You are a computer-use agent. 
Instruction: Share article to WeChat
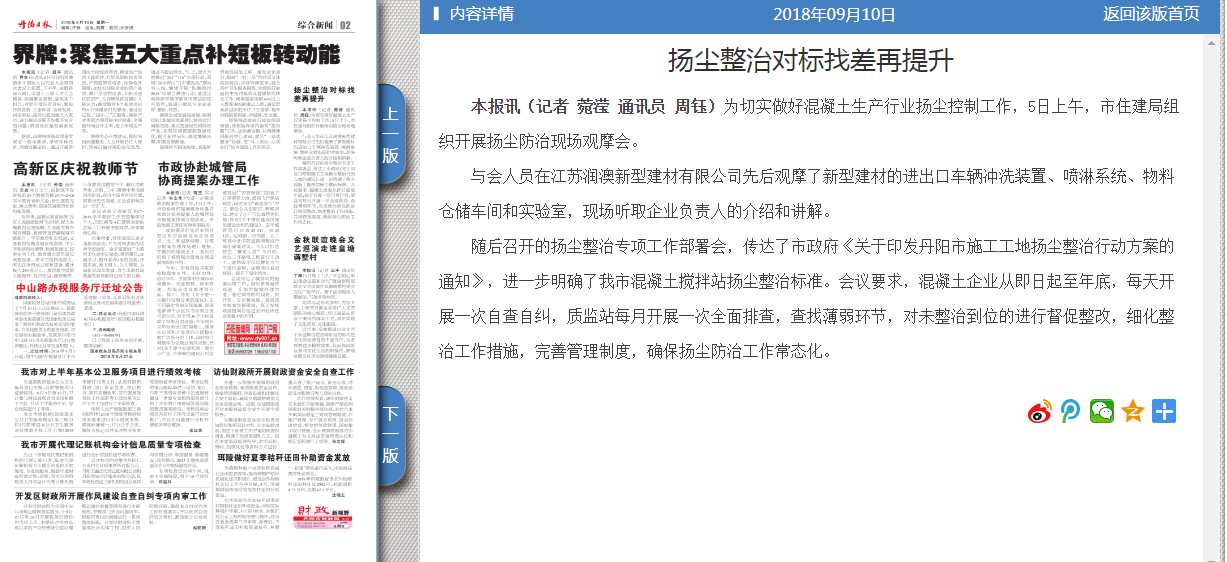(x=1101, y=411)
